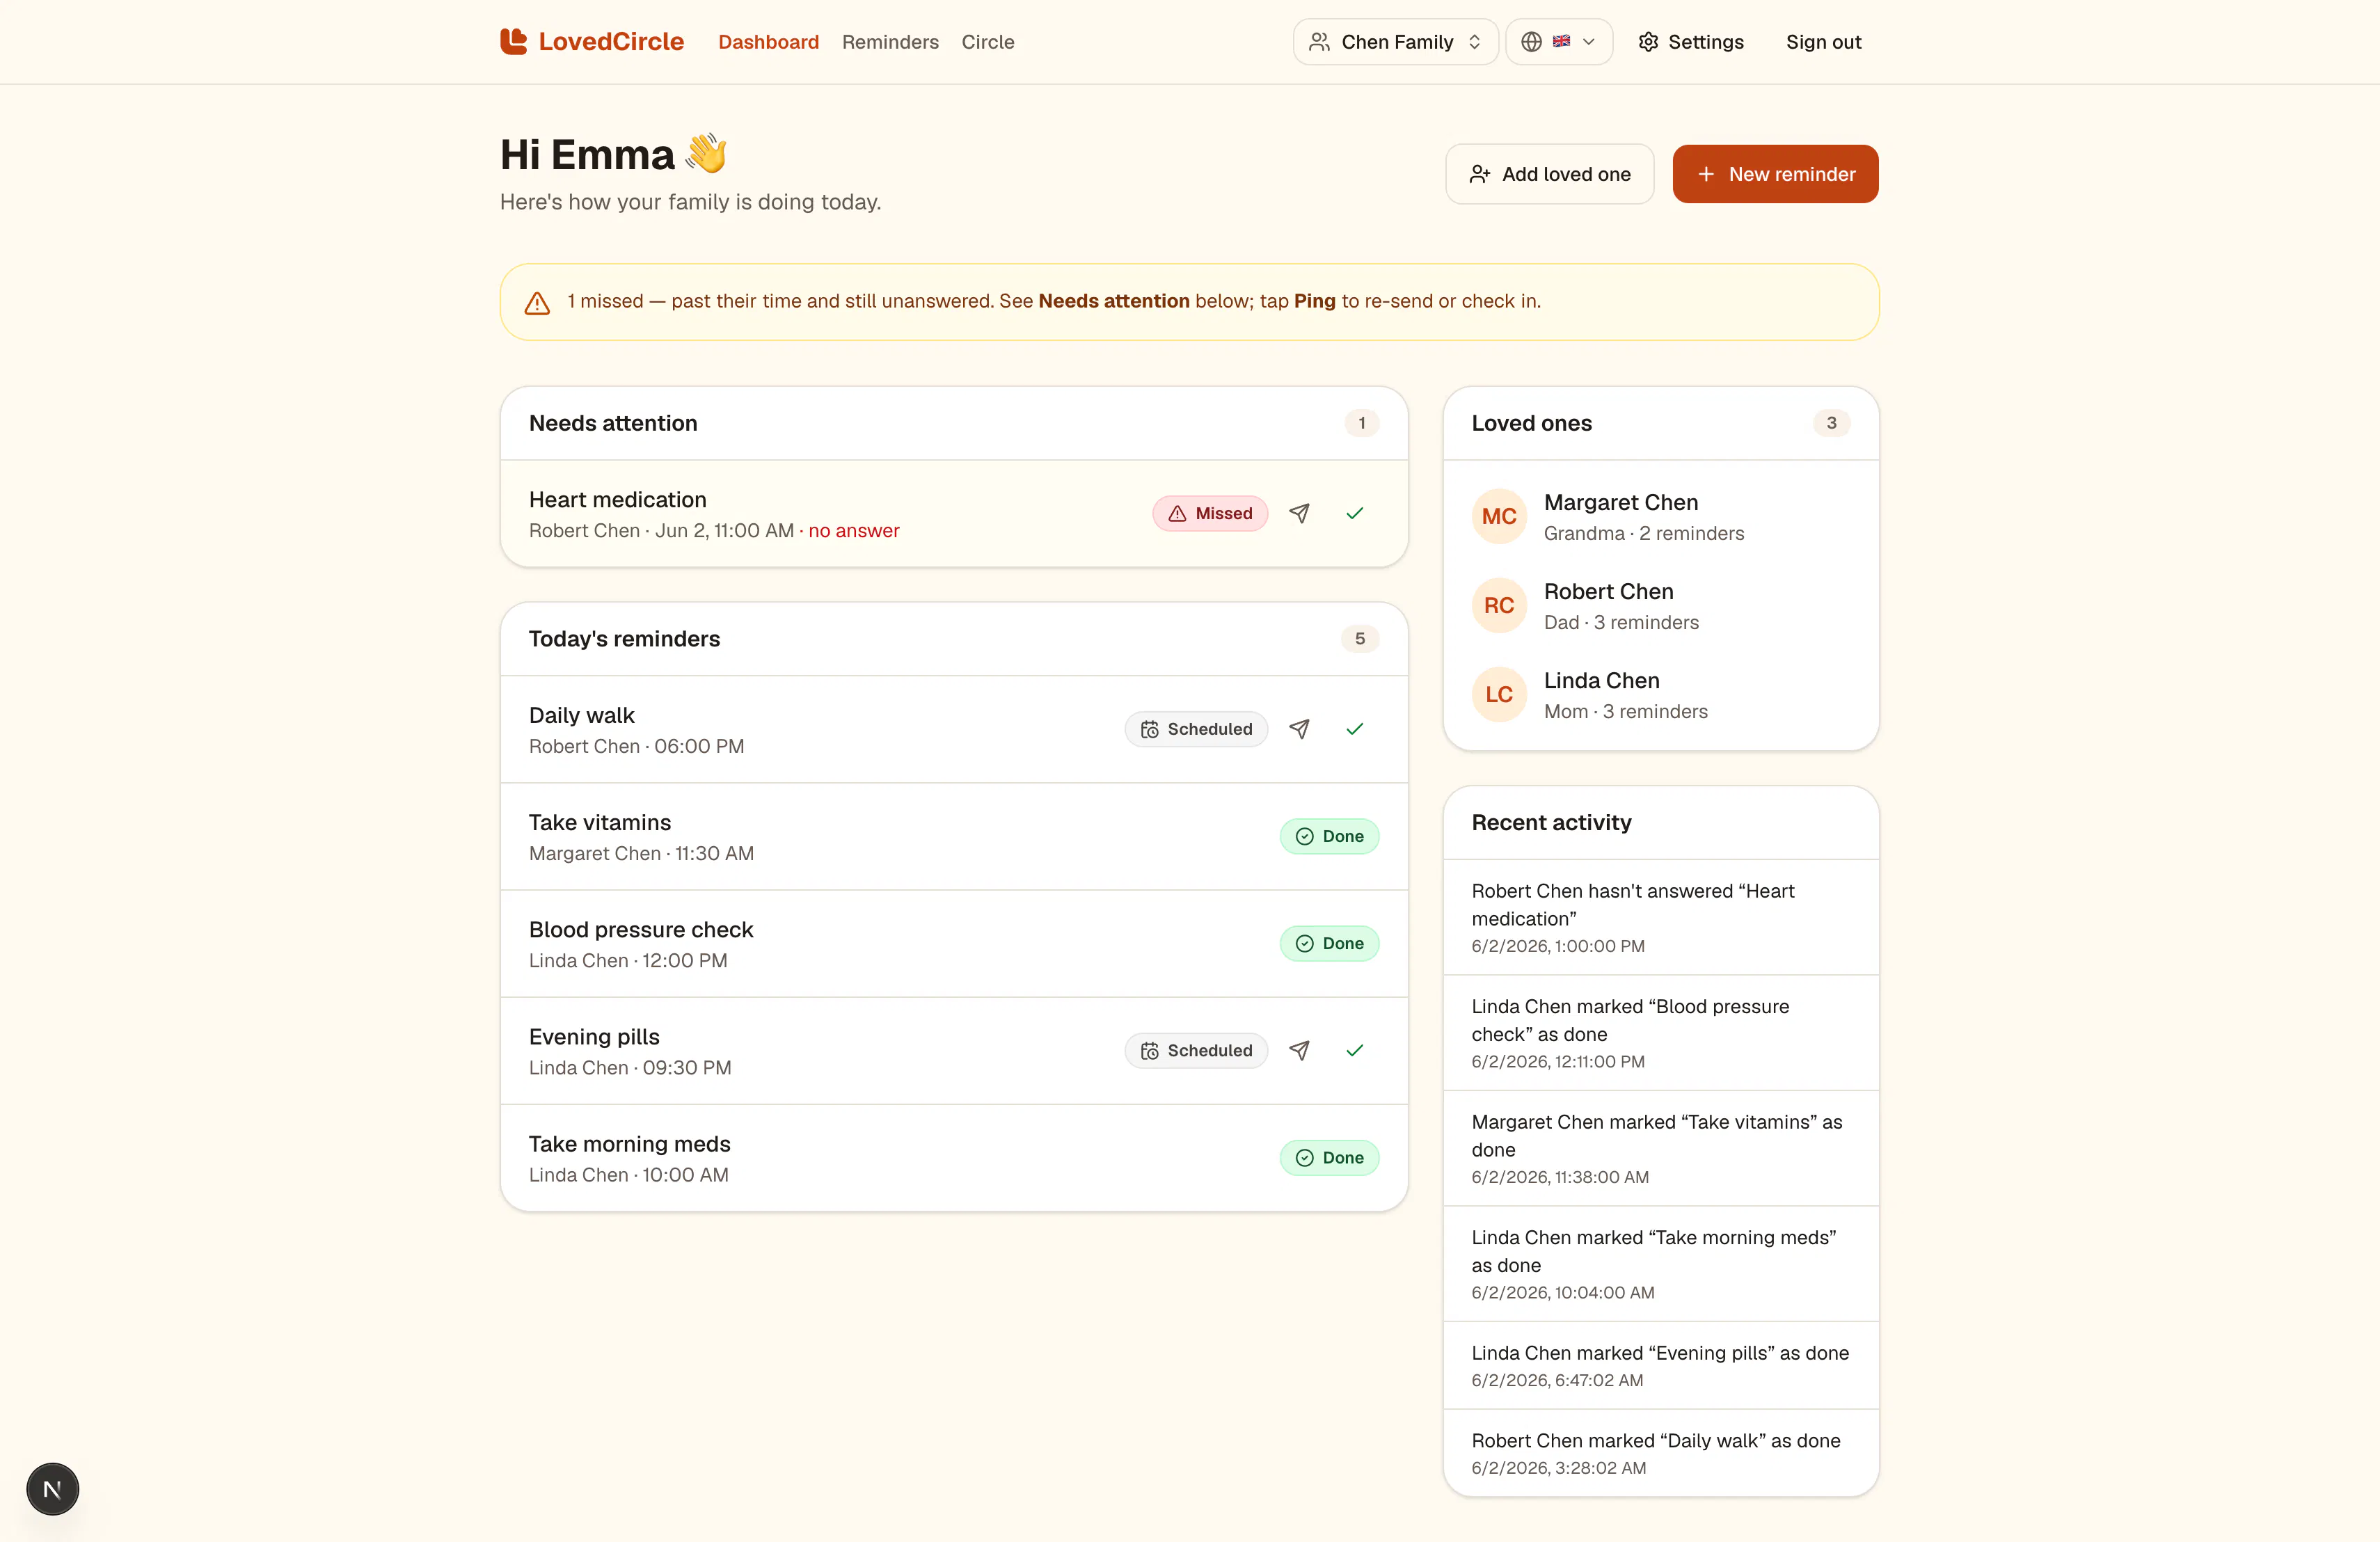The image size is (2380, 1542).
Task: Click the Daily walk reminder title
Action: pos(581,715)
